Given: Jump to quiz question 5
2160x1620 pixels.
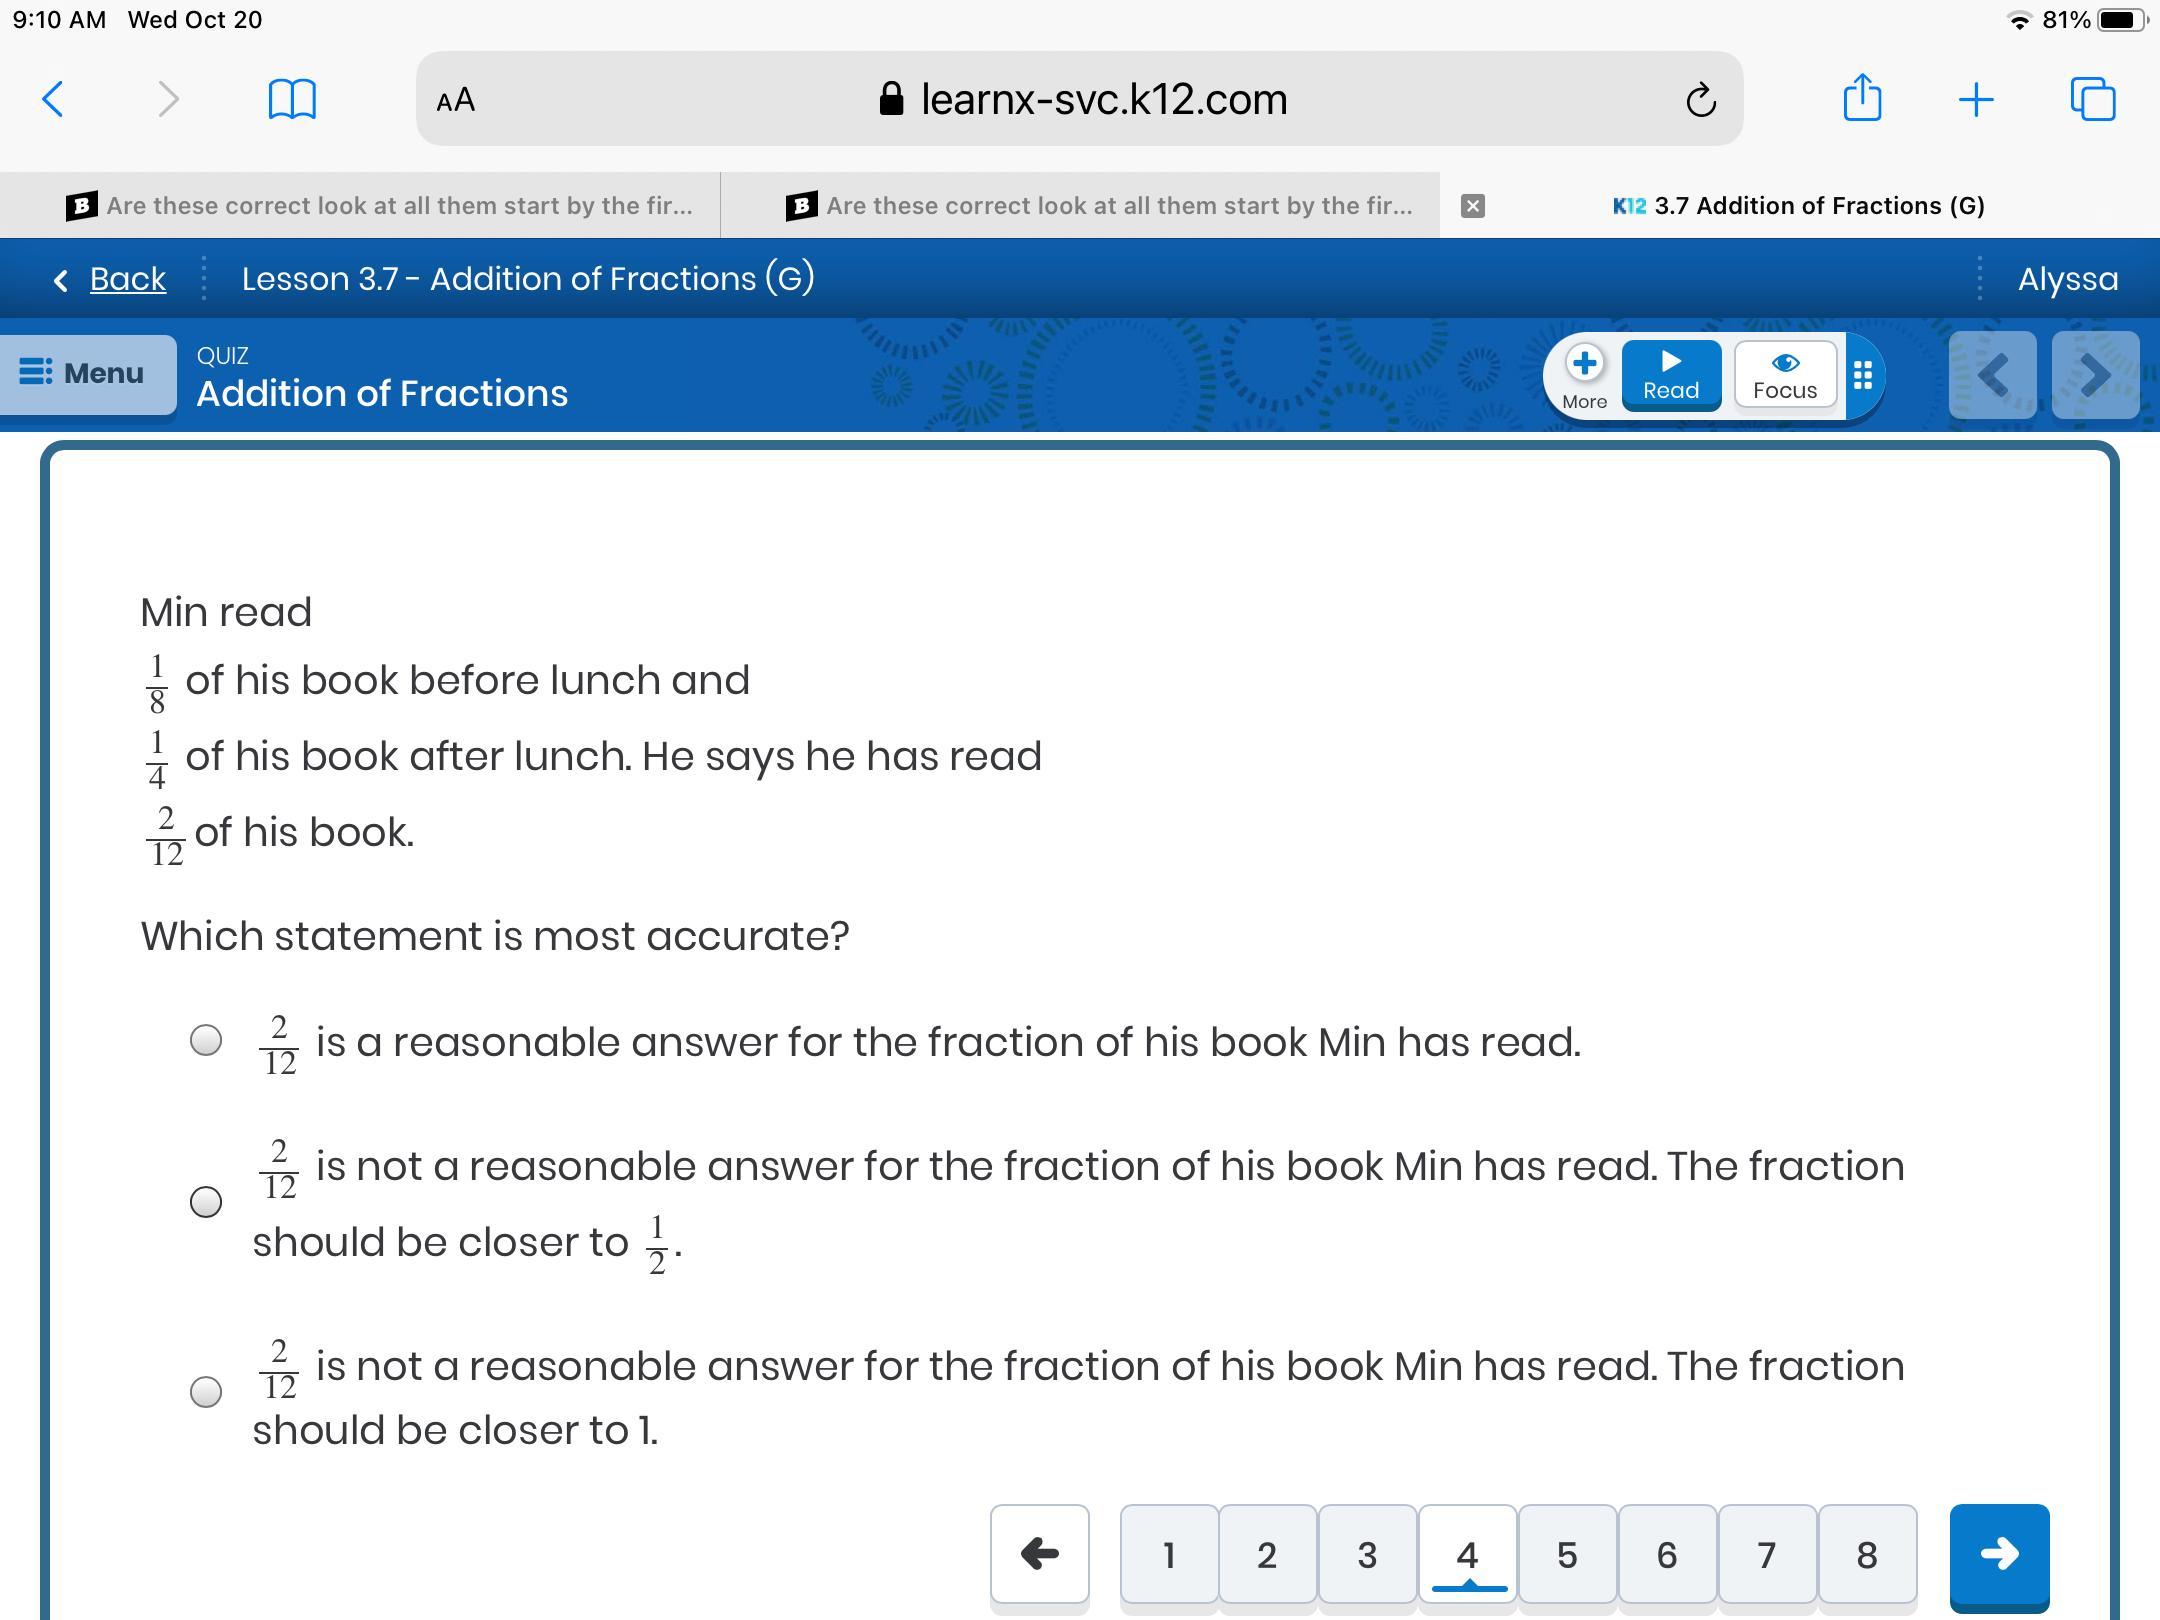Looking at the screenshot, I should (1566, 1555).
